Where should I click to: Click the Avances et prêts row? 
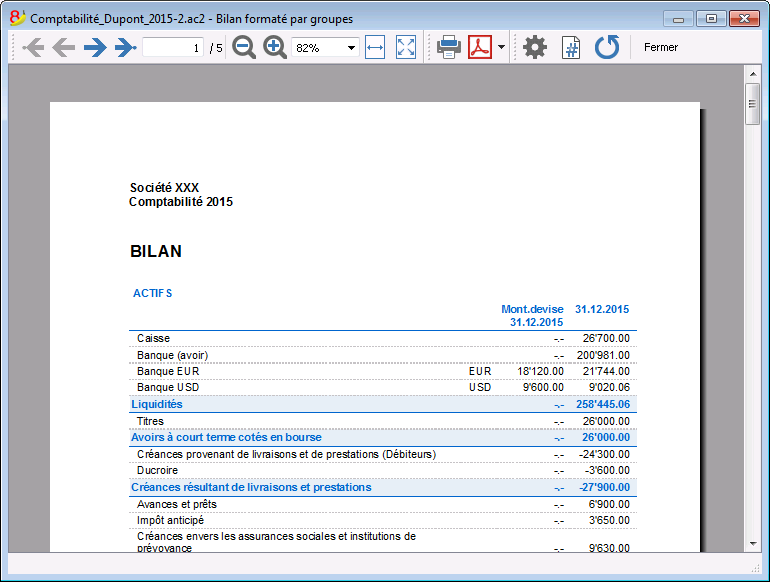383,504
